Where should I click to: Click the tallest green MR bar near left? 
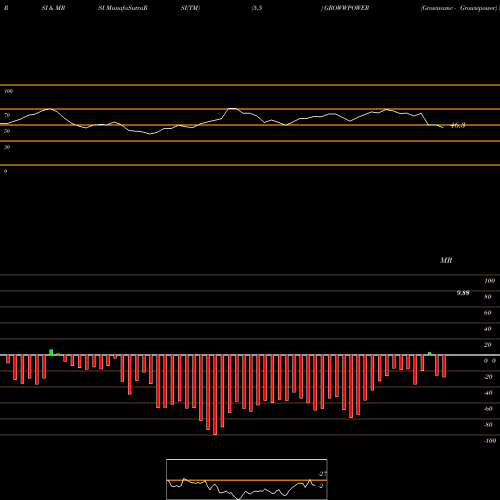pos(51,352)
